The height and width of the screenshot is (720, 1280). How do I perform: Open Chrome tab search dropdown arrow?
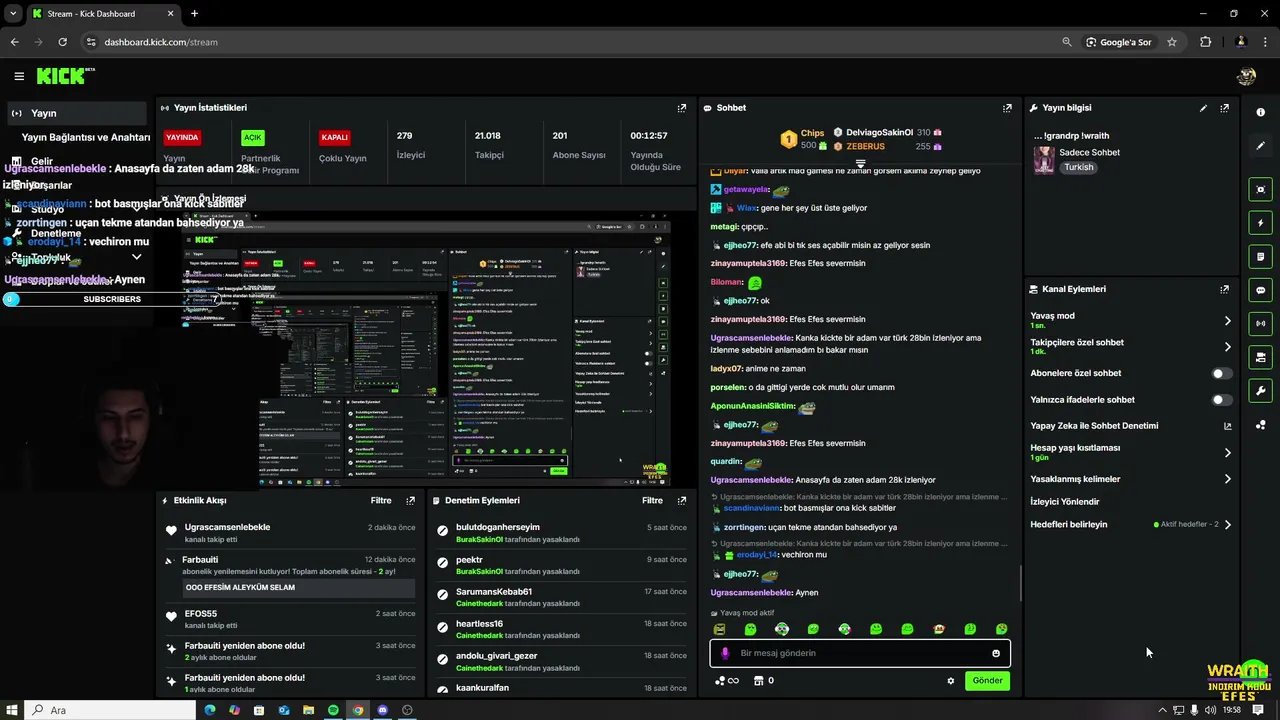(x=13, y=13)
